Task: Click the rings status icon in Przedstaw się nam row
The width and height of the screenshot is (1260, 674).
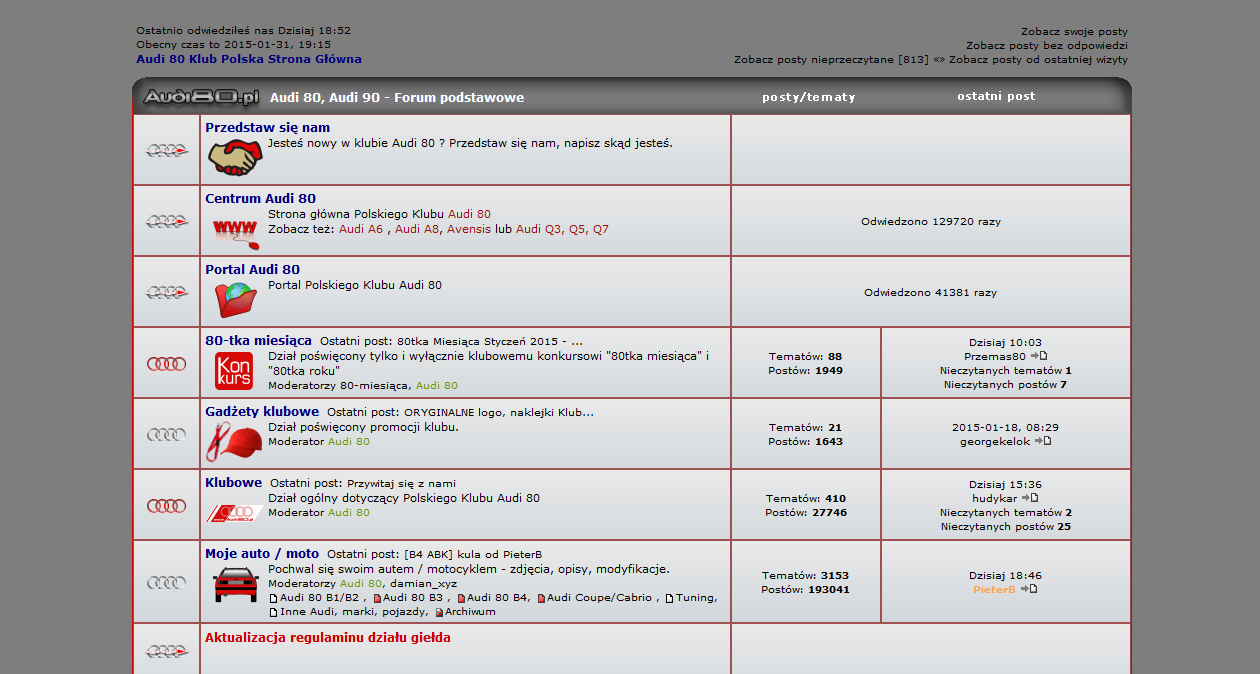Action: point(167,150)
